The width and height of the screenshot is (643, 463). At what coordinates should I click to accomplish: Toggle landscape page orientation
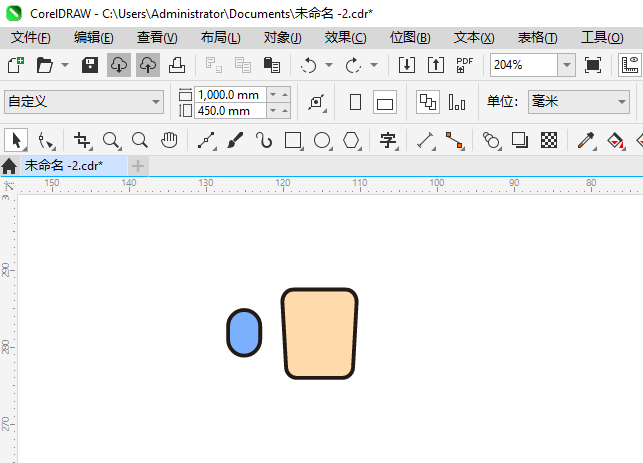[385, 102]
